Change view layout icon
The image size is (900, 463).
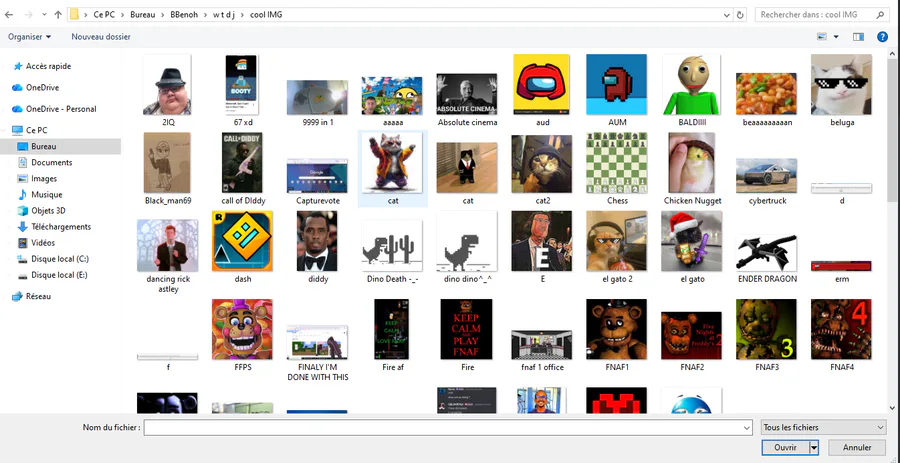point(823,37)
